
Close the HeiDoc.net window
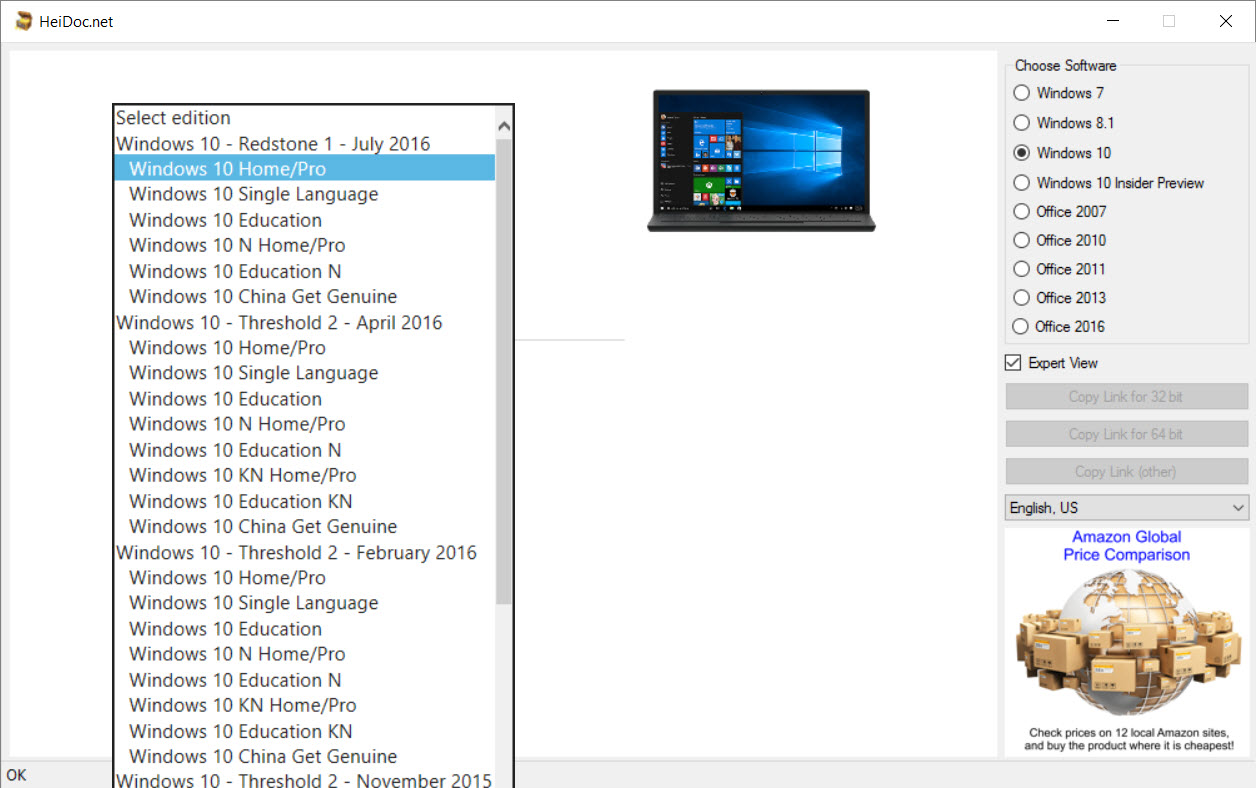(x=1226, y=21)
